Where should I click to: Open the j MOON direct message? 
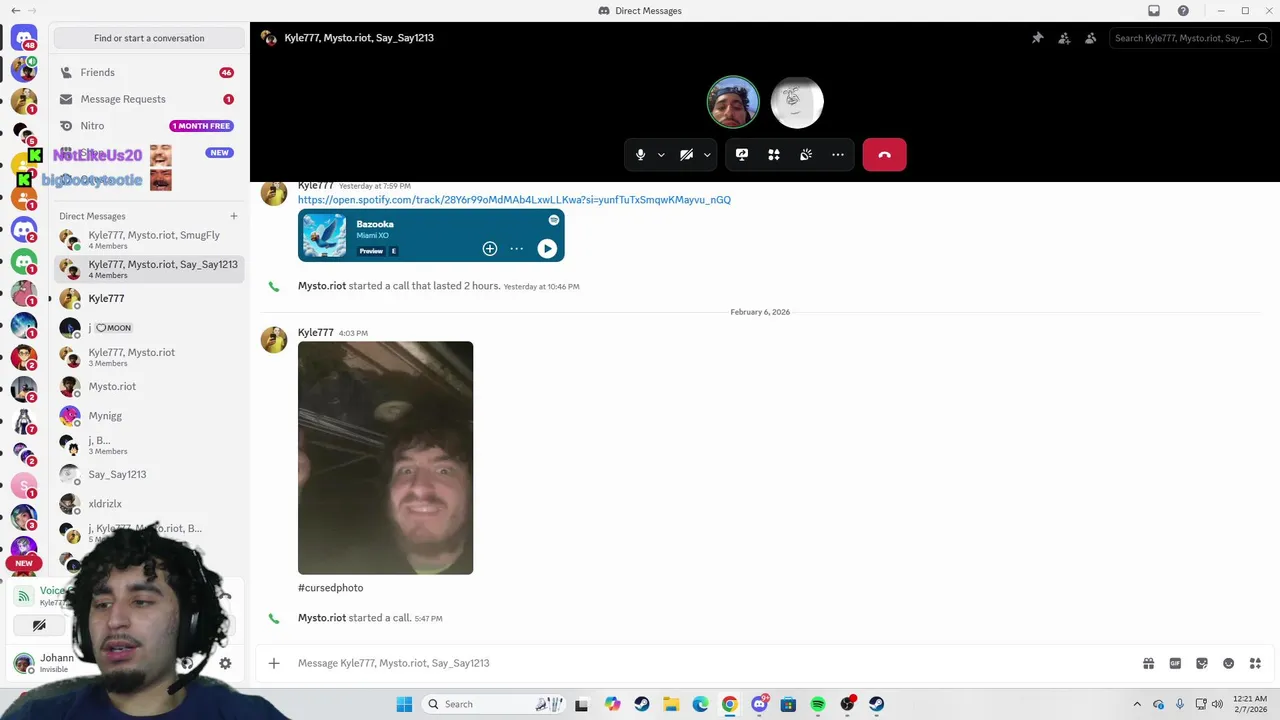(149, 328)
